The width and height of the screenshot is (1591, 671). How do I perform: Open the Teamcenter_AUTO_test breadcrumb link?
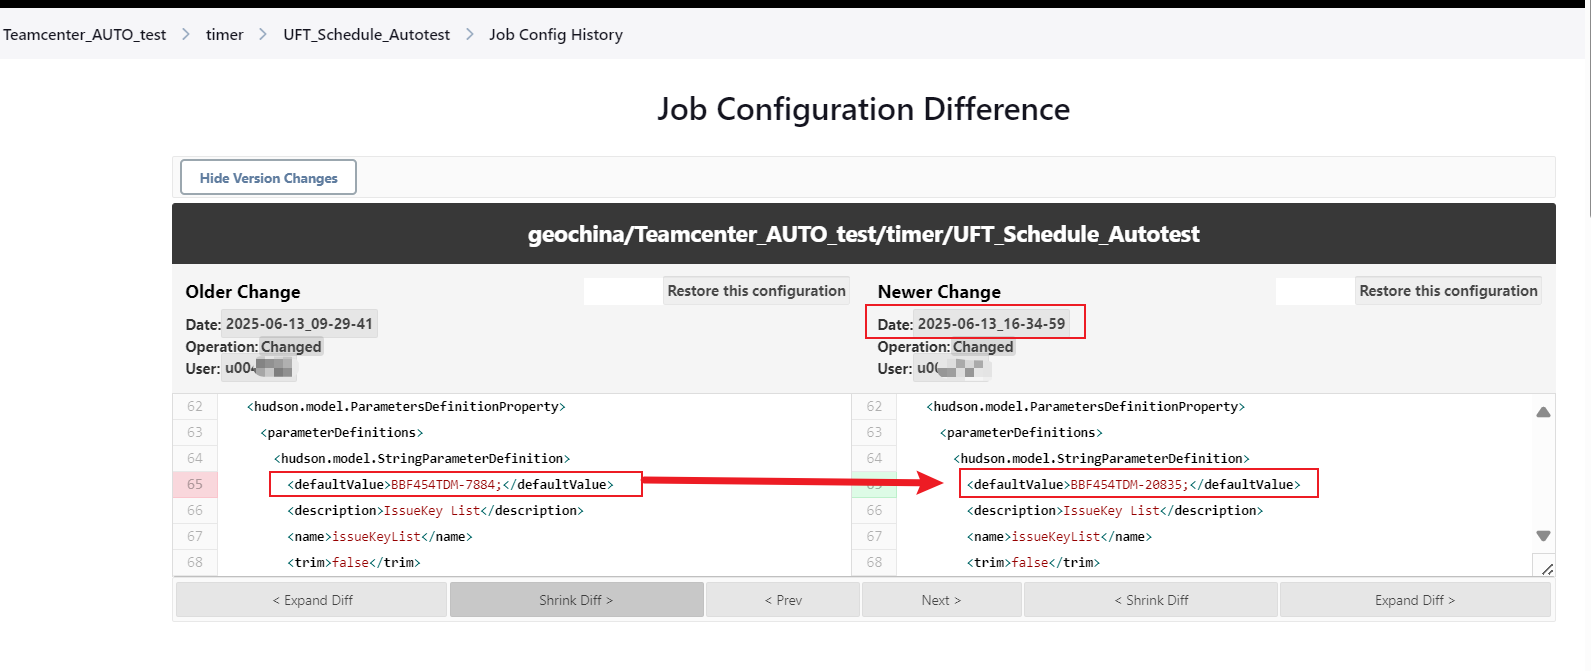[85, 35]
